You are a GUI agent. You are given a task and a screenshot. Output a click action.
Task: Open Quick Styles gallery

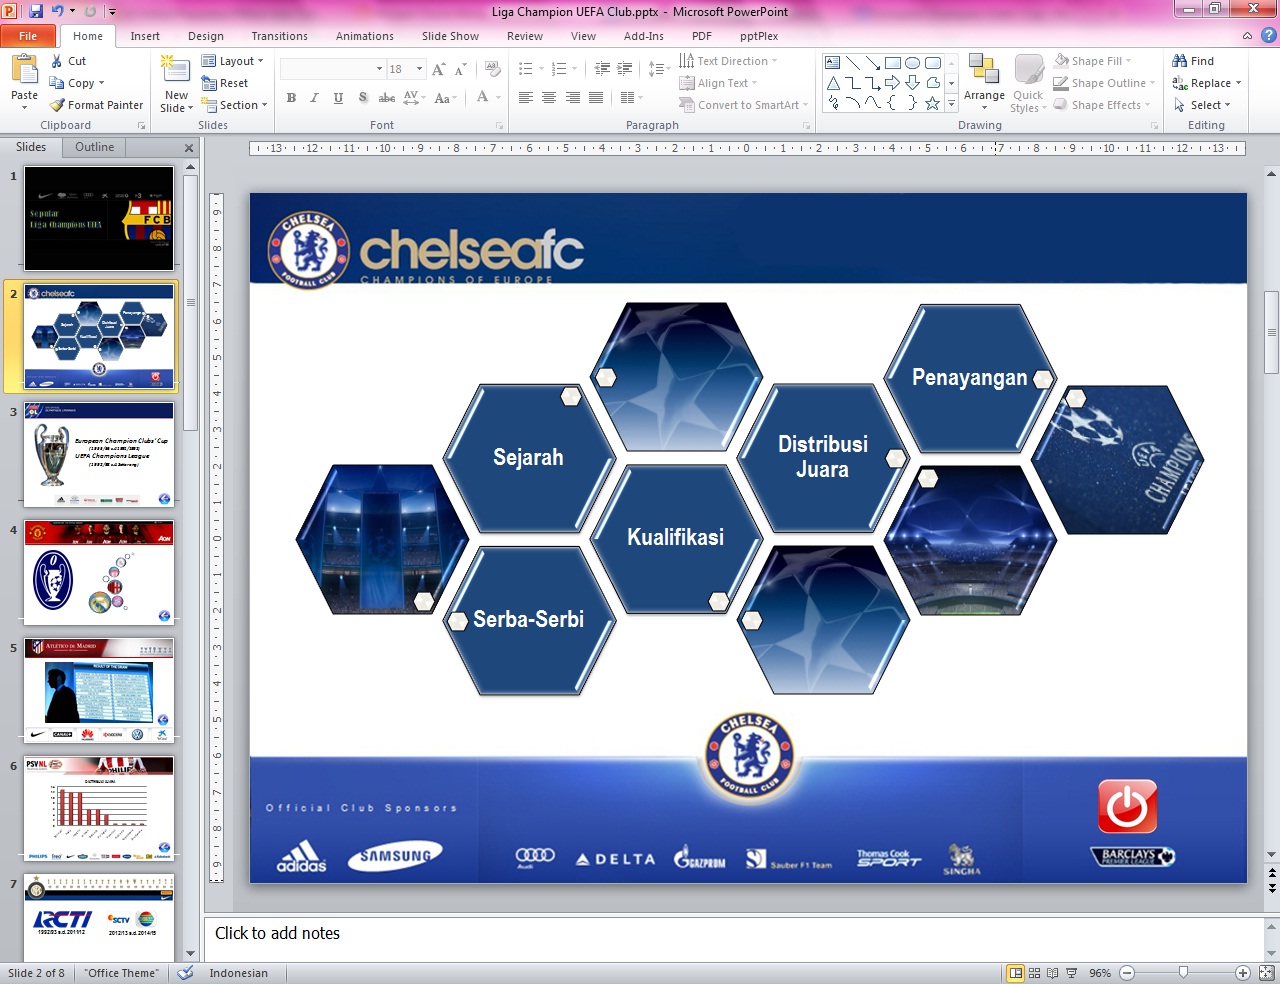pos(1028,83)
